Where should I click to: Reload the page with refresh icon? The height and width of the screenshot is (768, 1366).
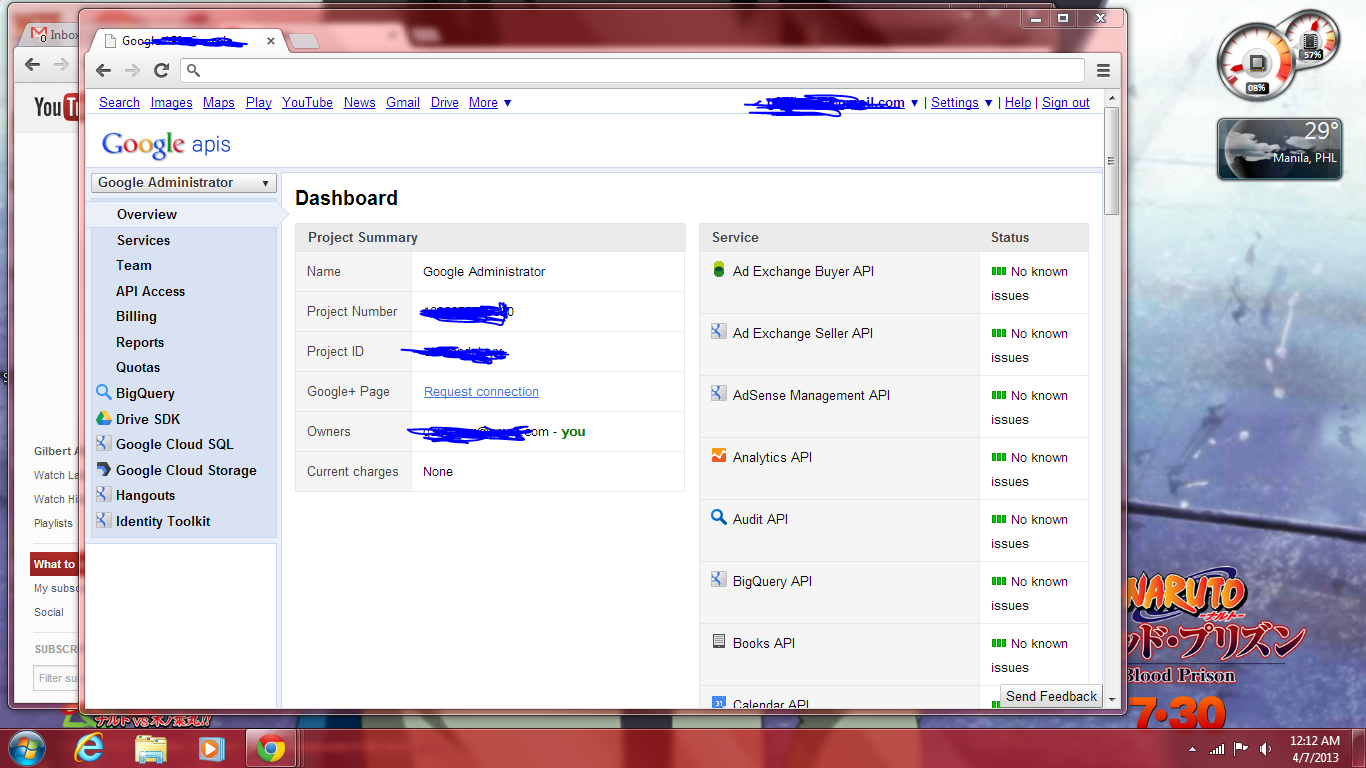(x=161, y=70)
